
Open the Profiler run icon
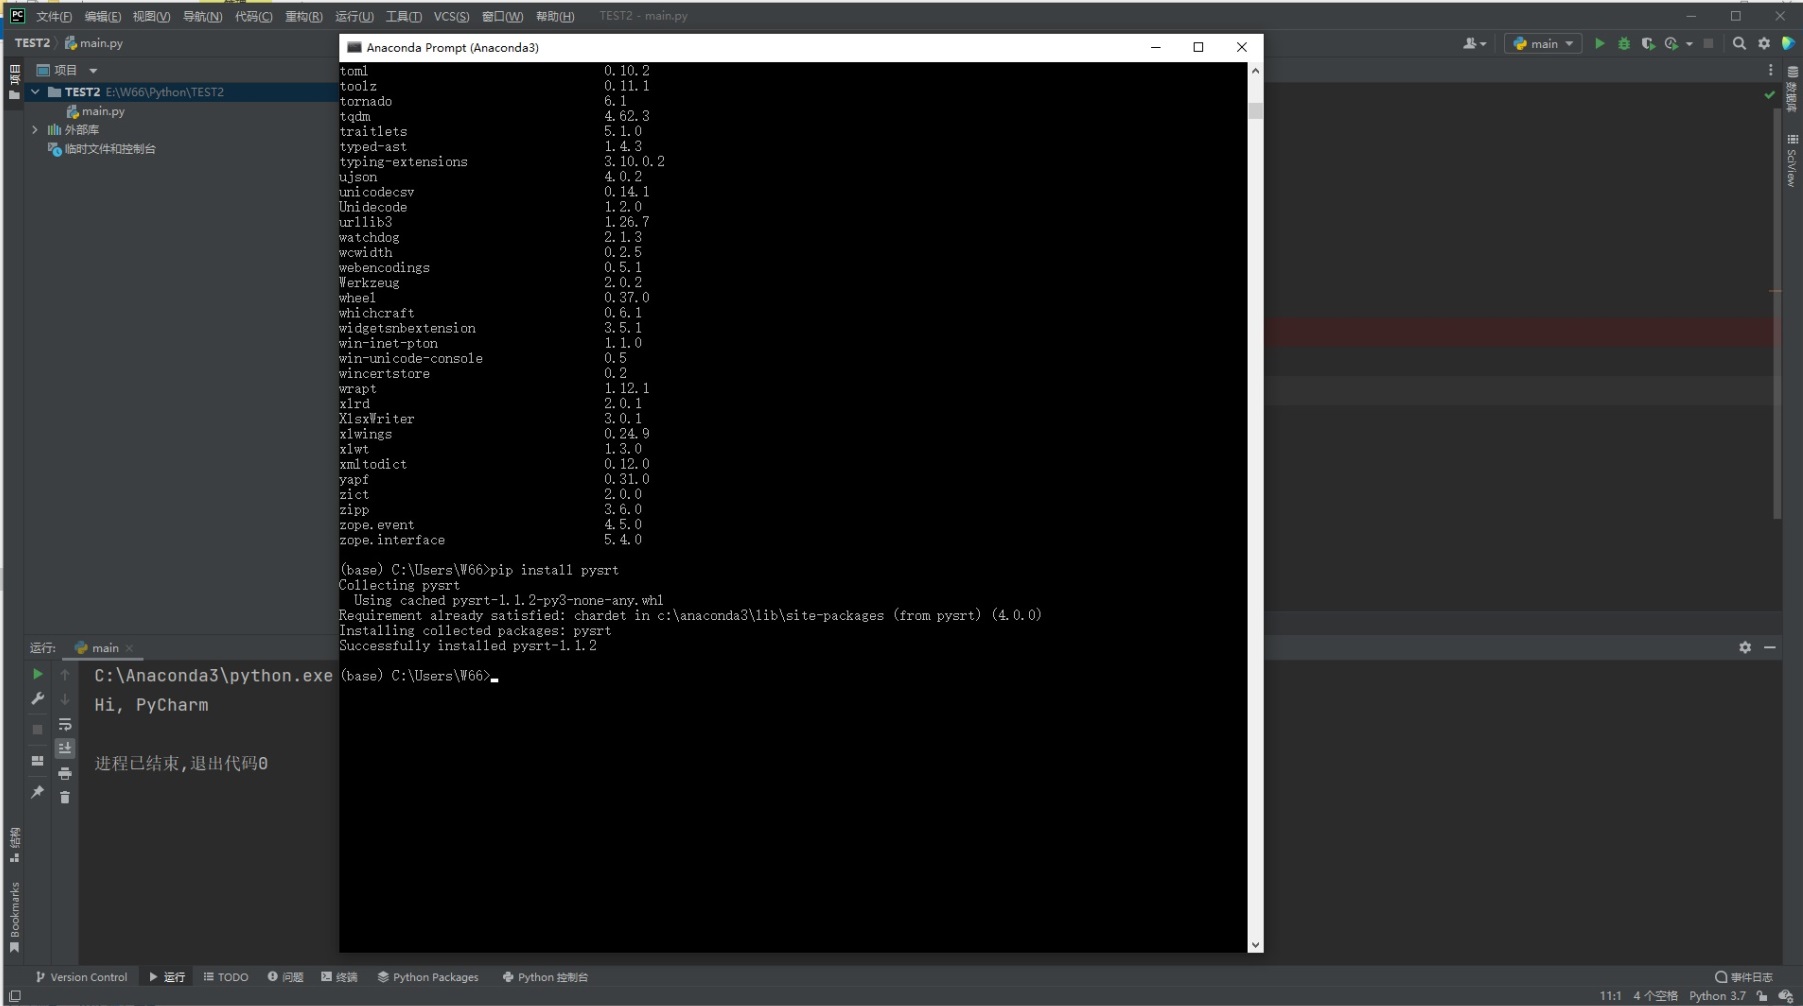[x=1672, y=43]
